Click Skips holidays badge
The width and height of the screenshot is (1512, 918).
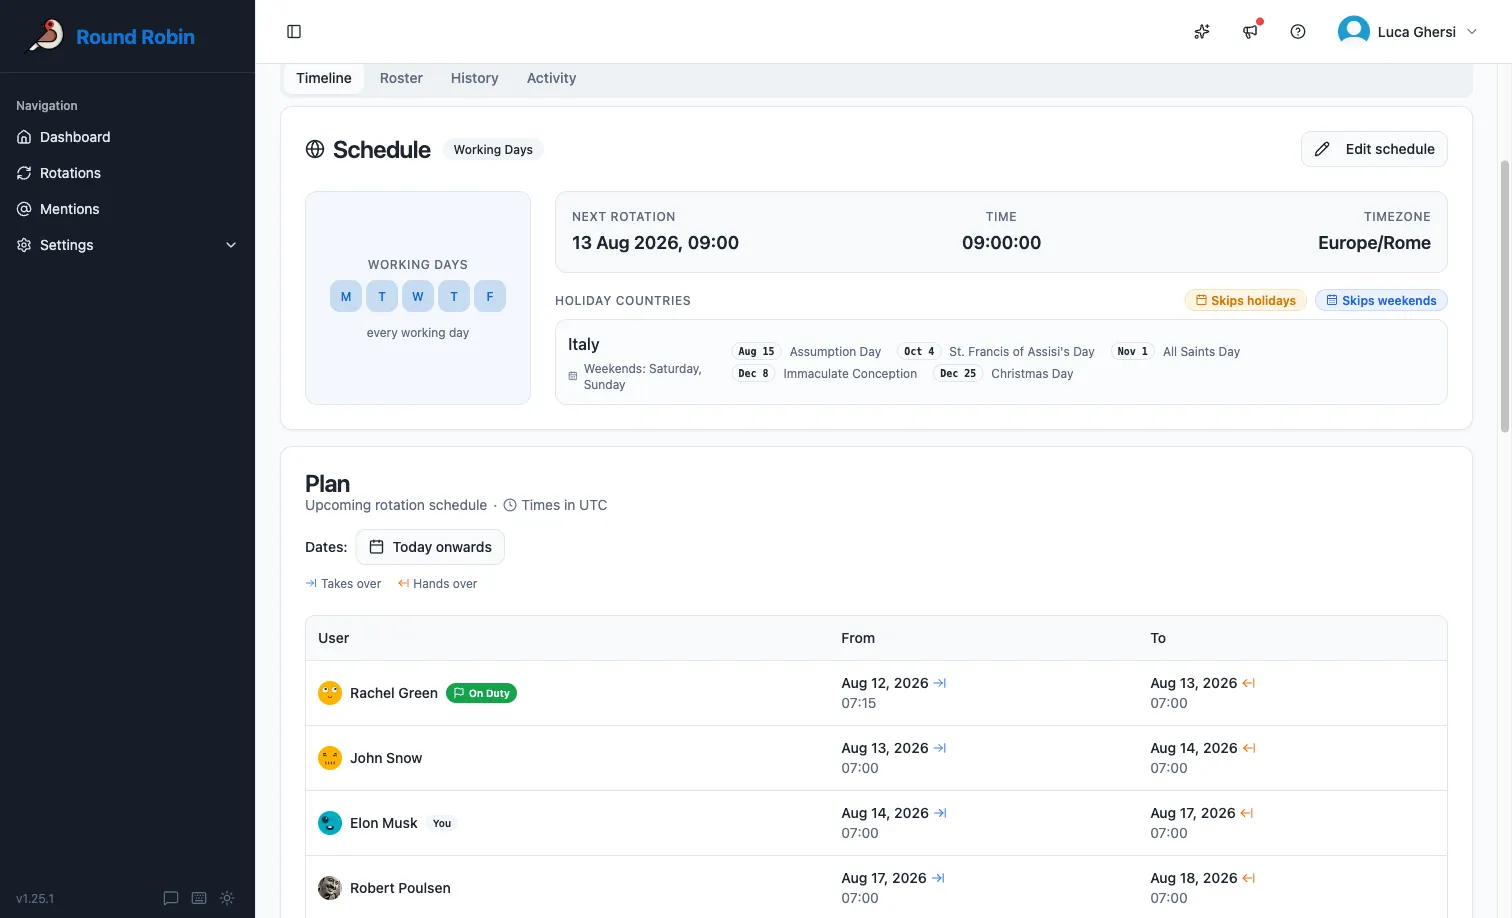pyautogui.click(x=1246, y=300)
